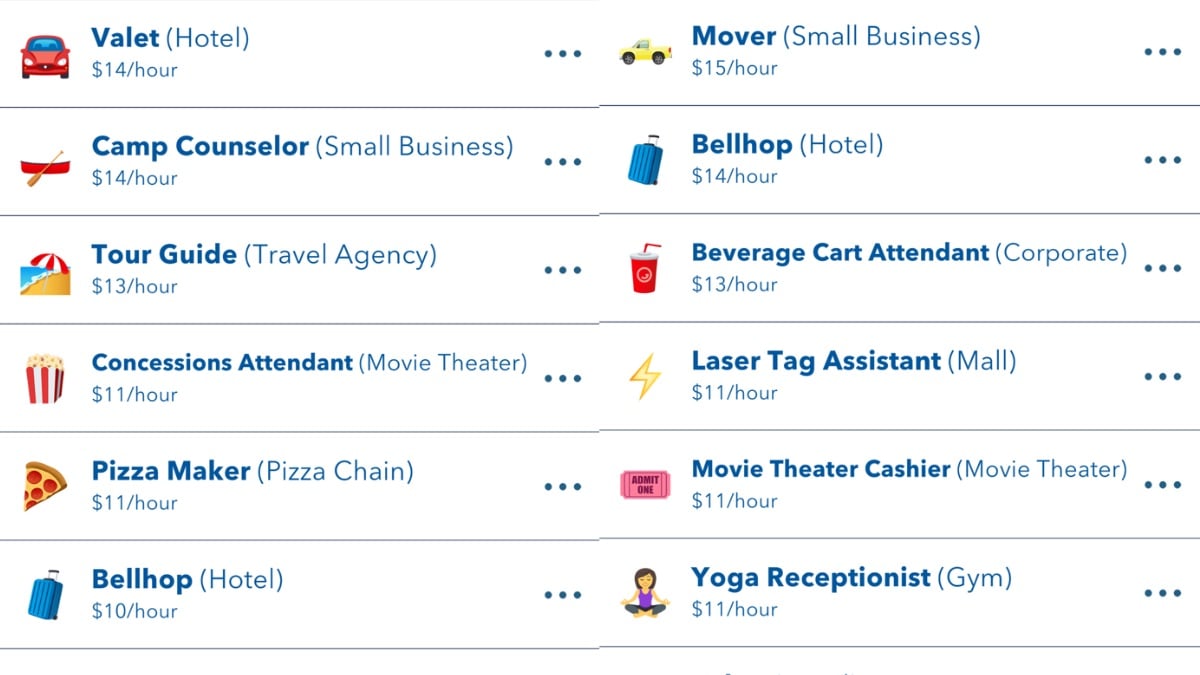This screenshot has width=1200, height=675.
Task: Open the Camp Counselor job title
Action: tap(200, 147)
